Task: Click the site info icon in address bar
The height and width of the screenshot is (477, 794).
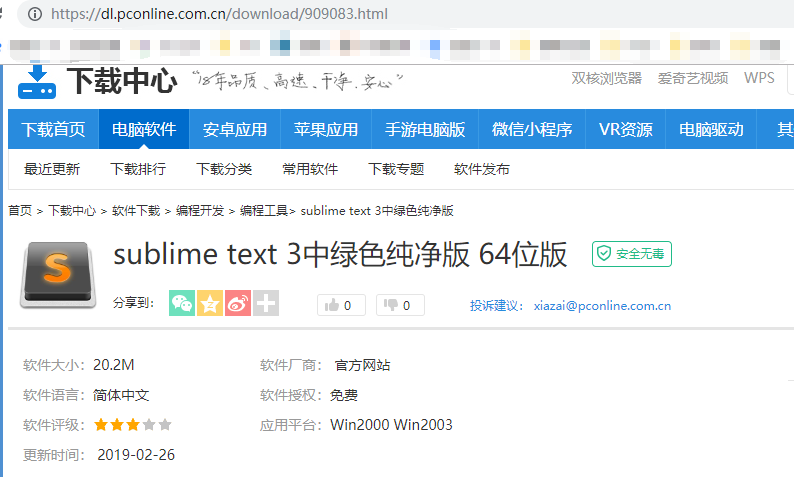Action: click(35, 14)
